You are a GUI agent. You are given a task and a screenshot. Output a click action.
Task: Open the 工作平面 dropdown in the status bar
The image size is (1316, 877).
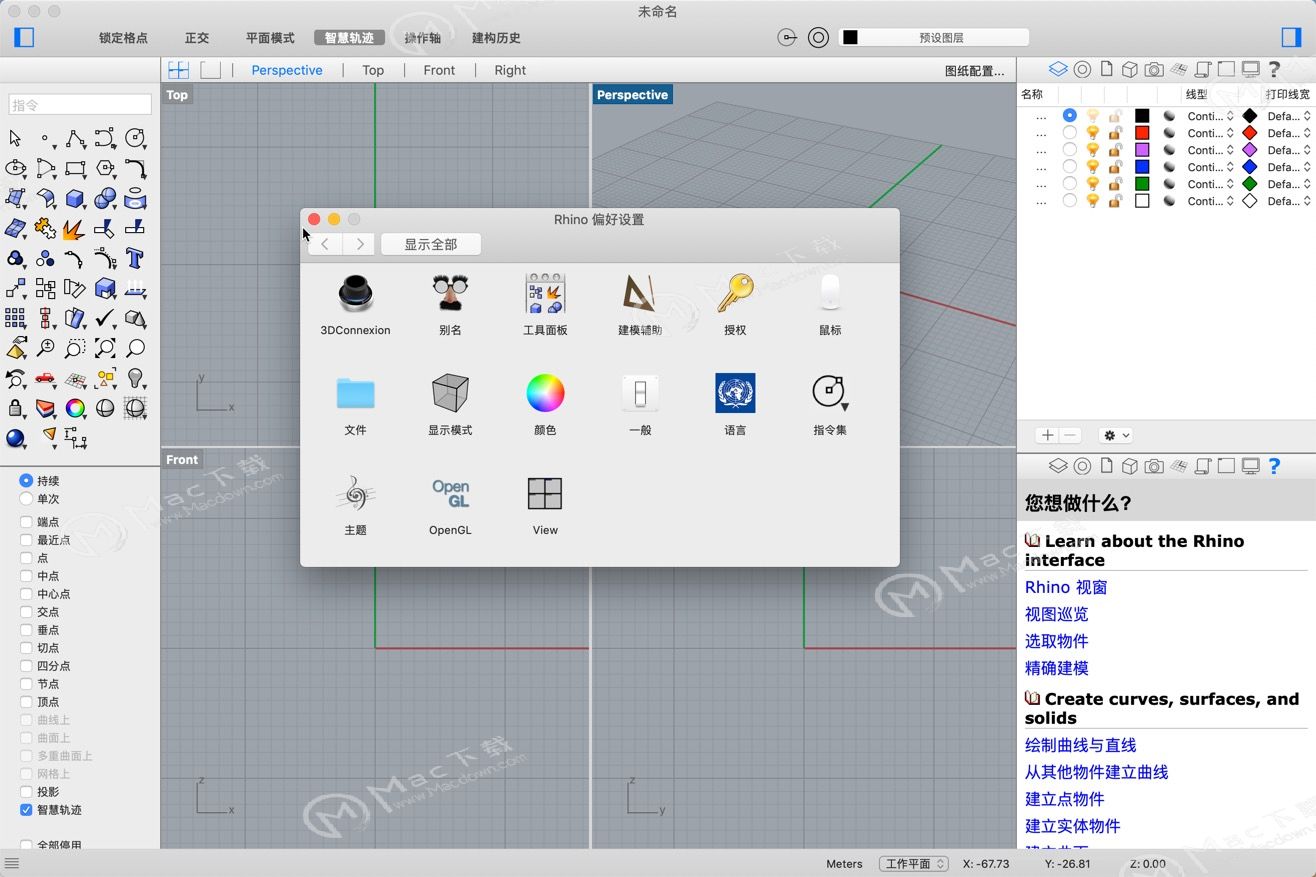coord(911,864)
